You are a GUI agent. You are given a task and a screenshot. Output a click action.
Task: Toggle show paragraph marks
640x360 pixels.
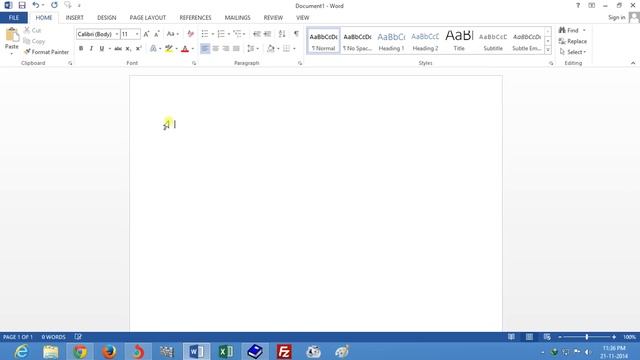(296, 34)
